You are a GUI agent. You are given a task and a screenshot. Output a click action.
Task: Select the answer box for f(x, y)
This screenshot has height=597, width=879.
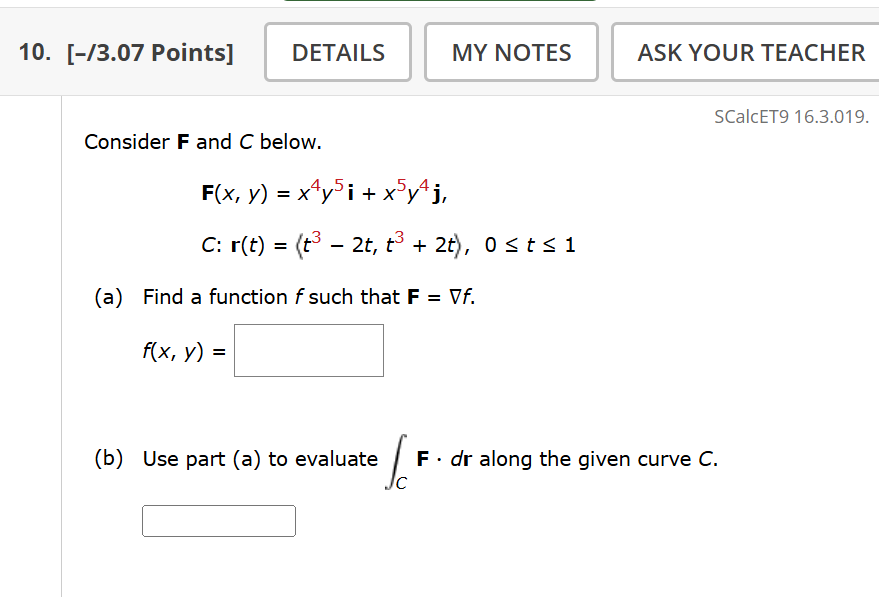point(308,350)
